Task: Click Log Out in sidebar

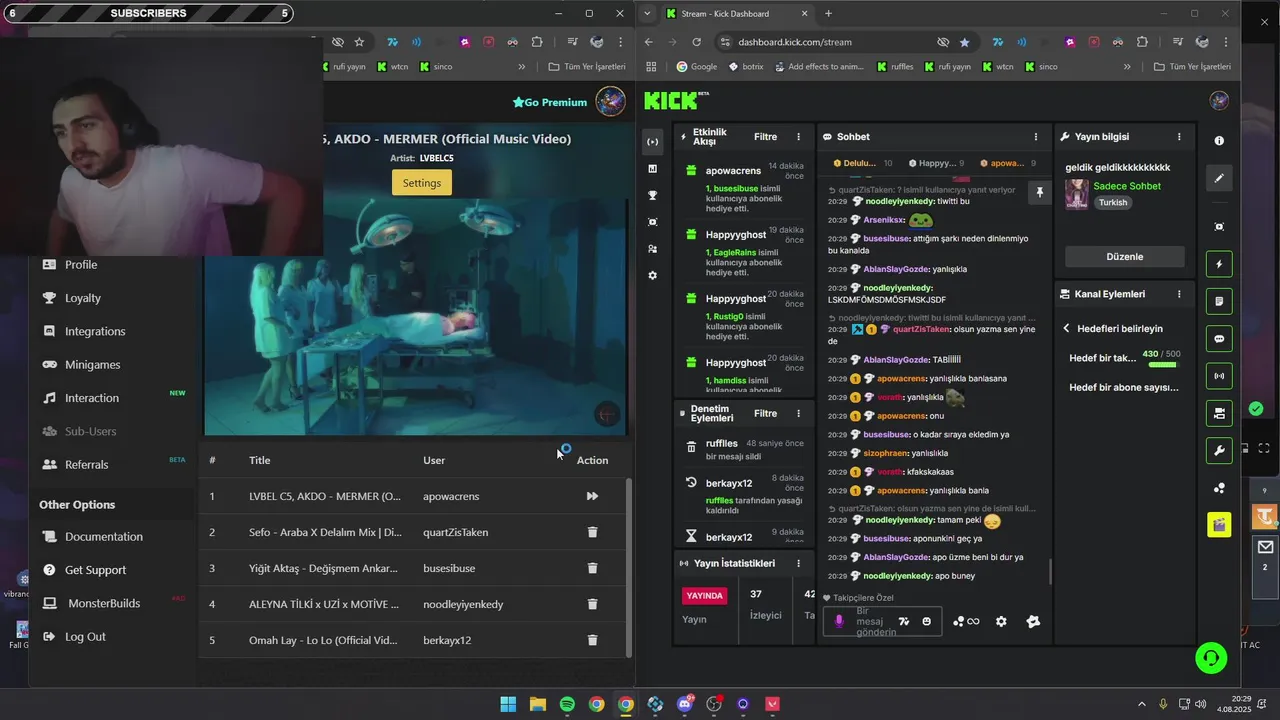Action: 85,637
